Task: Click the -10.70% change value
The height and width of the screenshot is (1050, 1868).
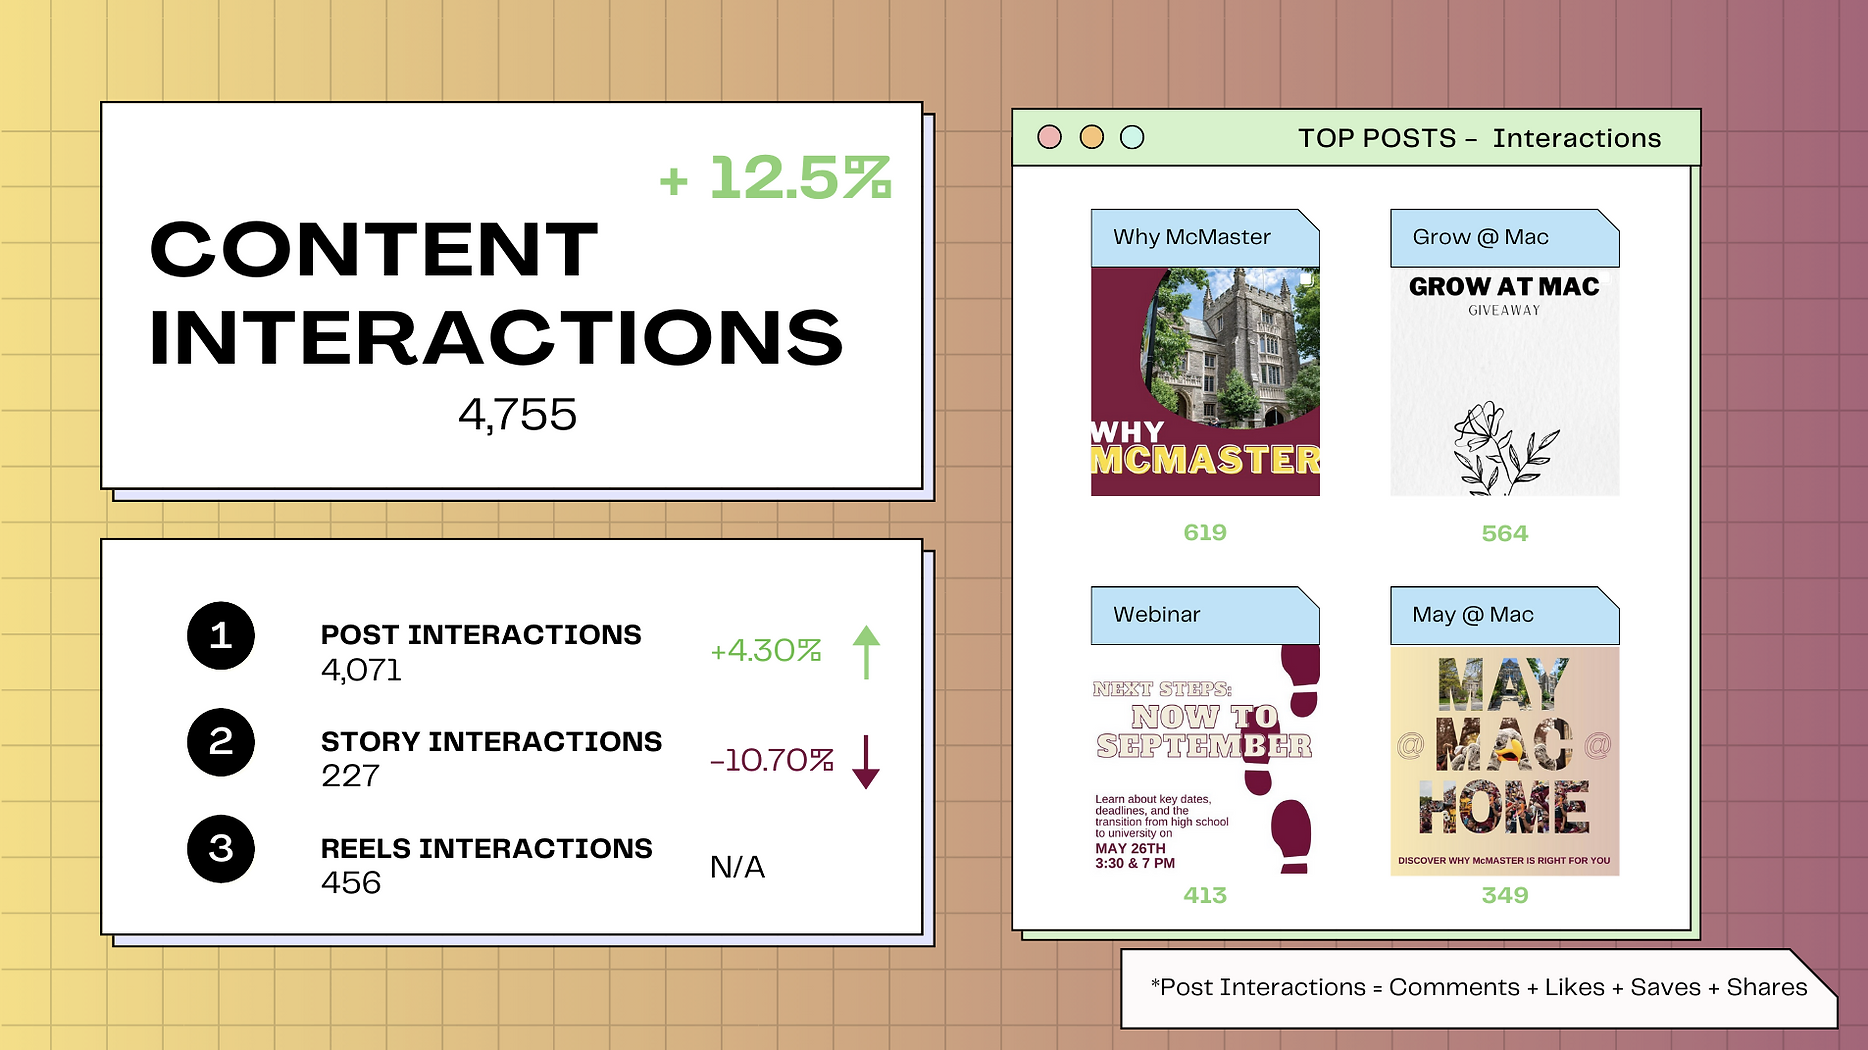Action: (771, 760)
